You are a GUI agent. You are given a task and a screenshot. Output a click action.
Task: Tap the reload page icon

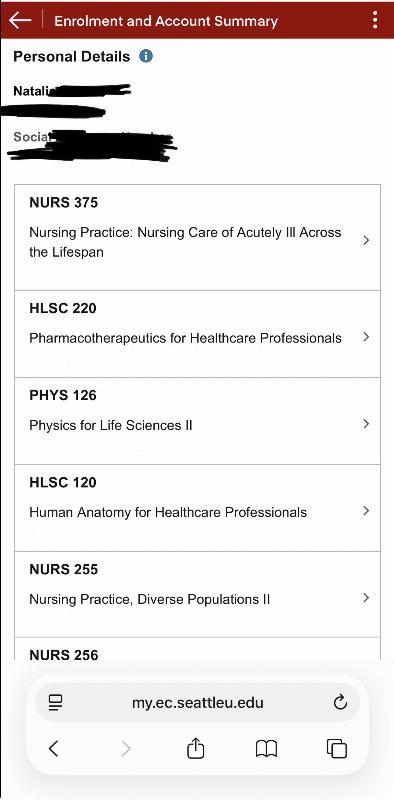pyautogui.click(x=340, y=703)
